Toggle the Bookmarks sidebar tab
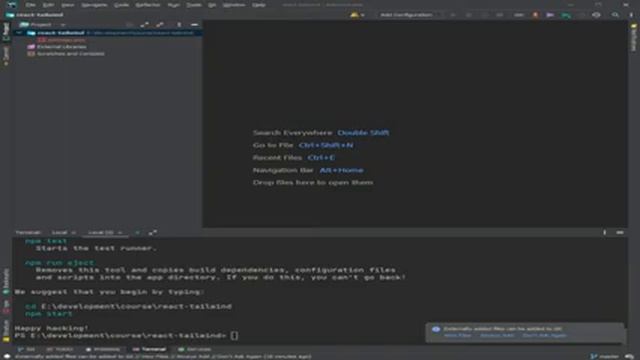Viewport: 640px width, 360px height. (6, 282)
